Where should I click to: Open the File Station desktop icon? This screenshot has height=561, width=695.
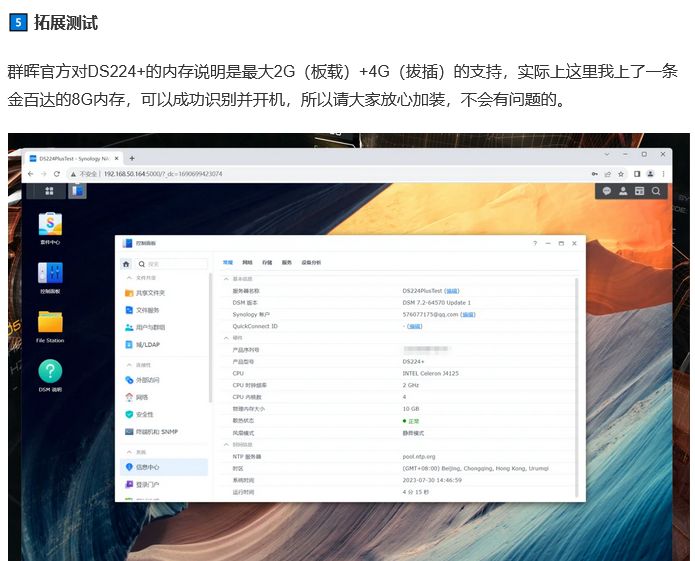[50, 327]
